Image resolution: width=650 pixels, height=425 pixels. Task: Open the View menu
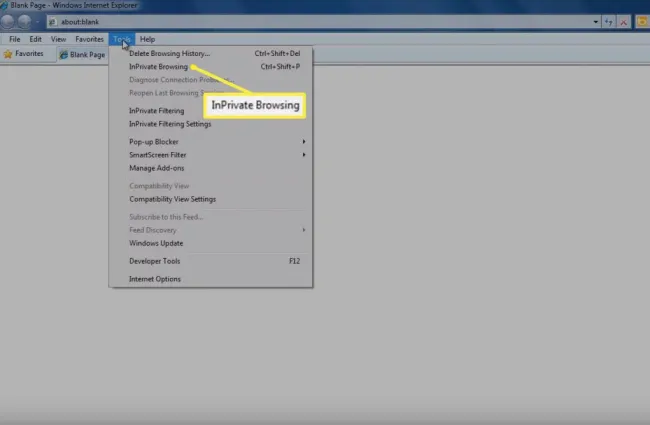58,39
